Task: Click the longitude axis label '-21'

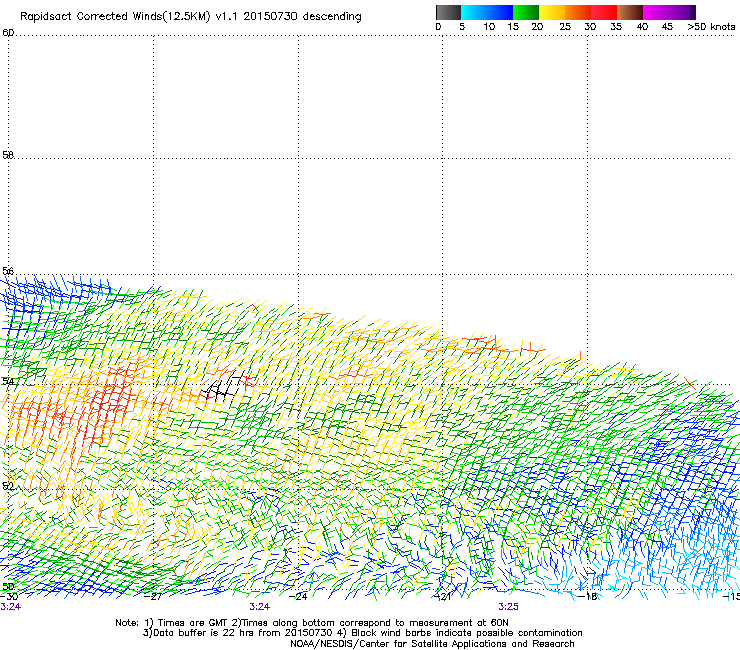Action: pyautogui.click(x=443, y=597)
